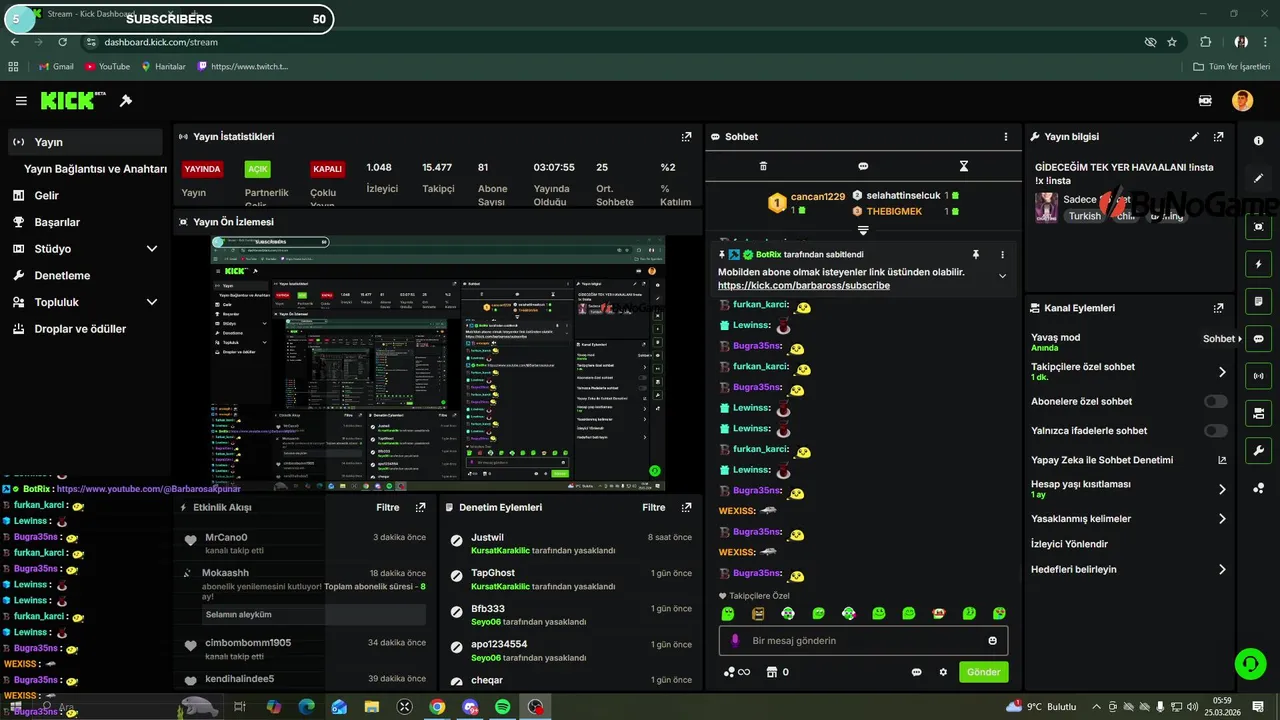
Task: Click the TapGhost ban entry
Action: pyautogui.click(x=571, y=580)
